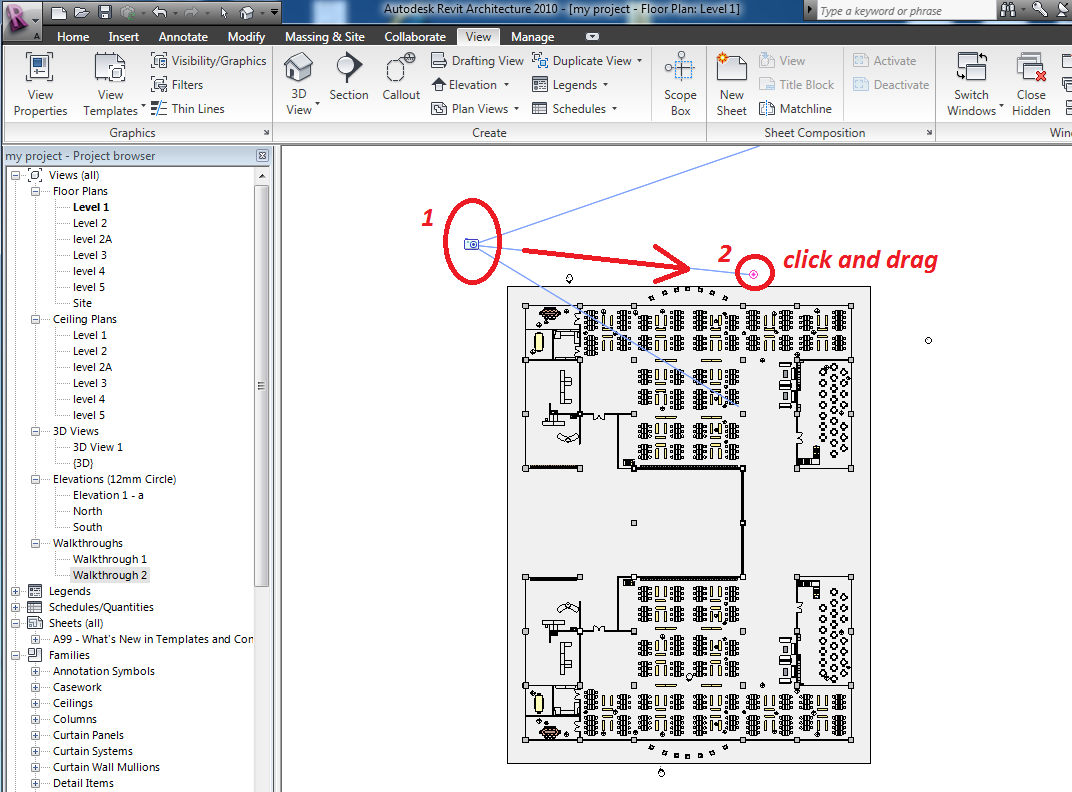This screenshot has height=792, width=1072.
Task: Open Plan Views dropdown
Action: pos(475,109)
